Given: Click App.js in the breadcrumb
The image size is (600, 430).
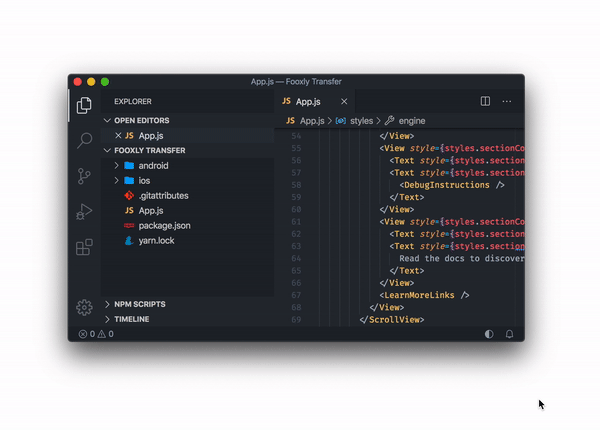Looking at the screenshot, I should coord(312,121).
